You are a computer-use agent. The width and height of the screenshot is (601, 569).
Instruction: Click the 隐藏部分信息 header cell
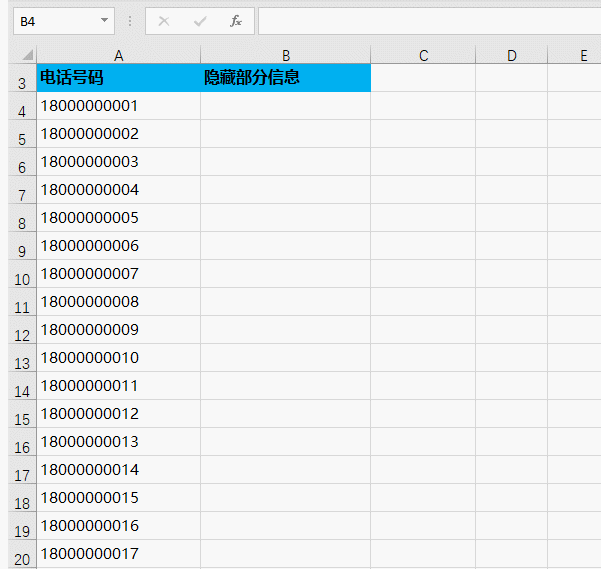pos(286,78)
